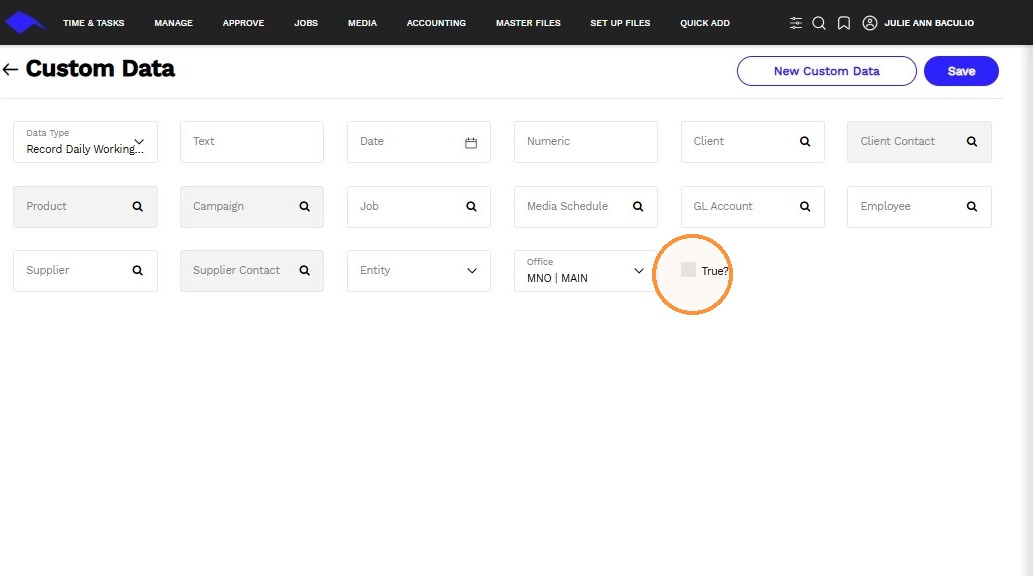Click the search icon in Client Contact field

point(972,142)
